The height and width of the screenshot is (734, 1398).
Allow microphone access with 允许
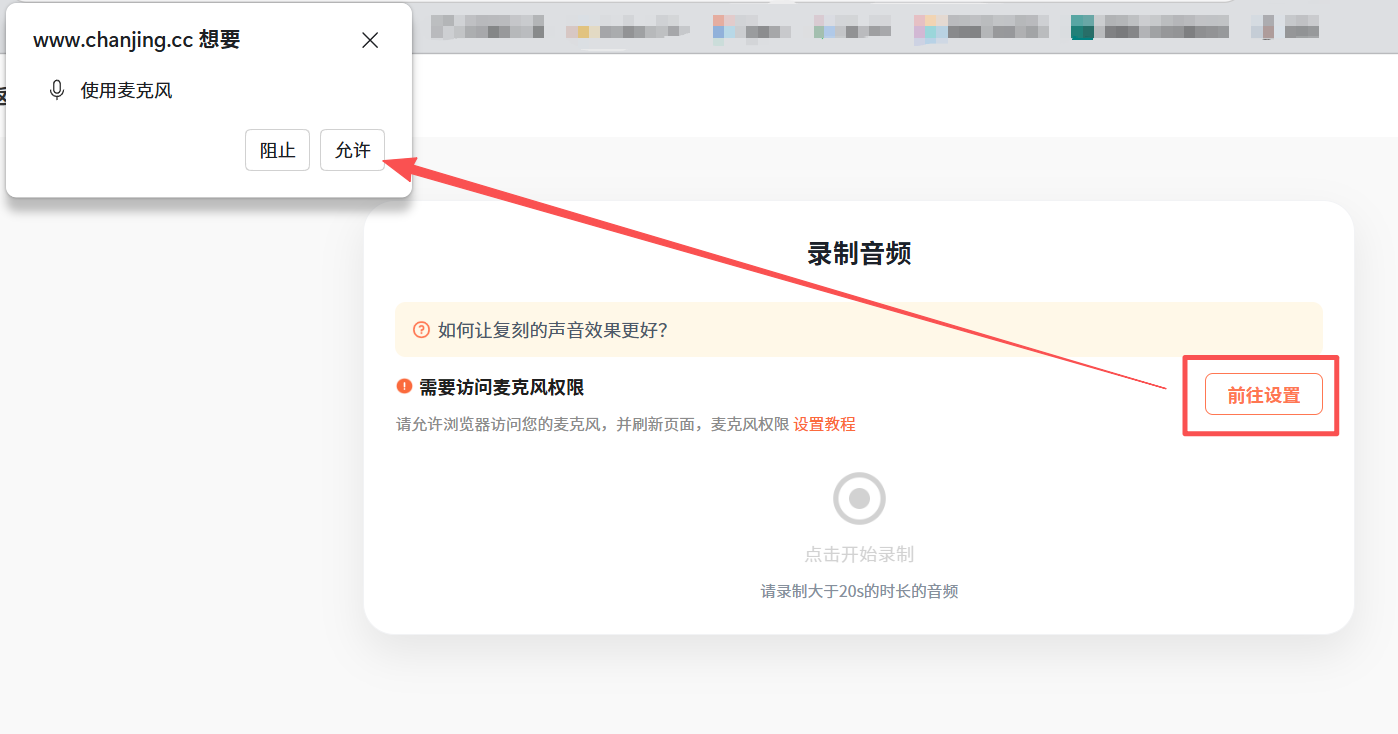pyautogui.click(x=352, y=150)
